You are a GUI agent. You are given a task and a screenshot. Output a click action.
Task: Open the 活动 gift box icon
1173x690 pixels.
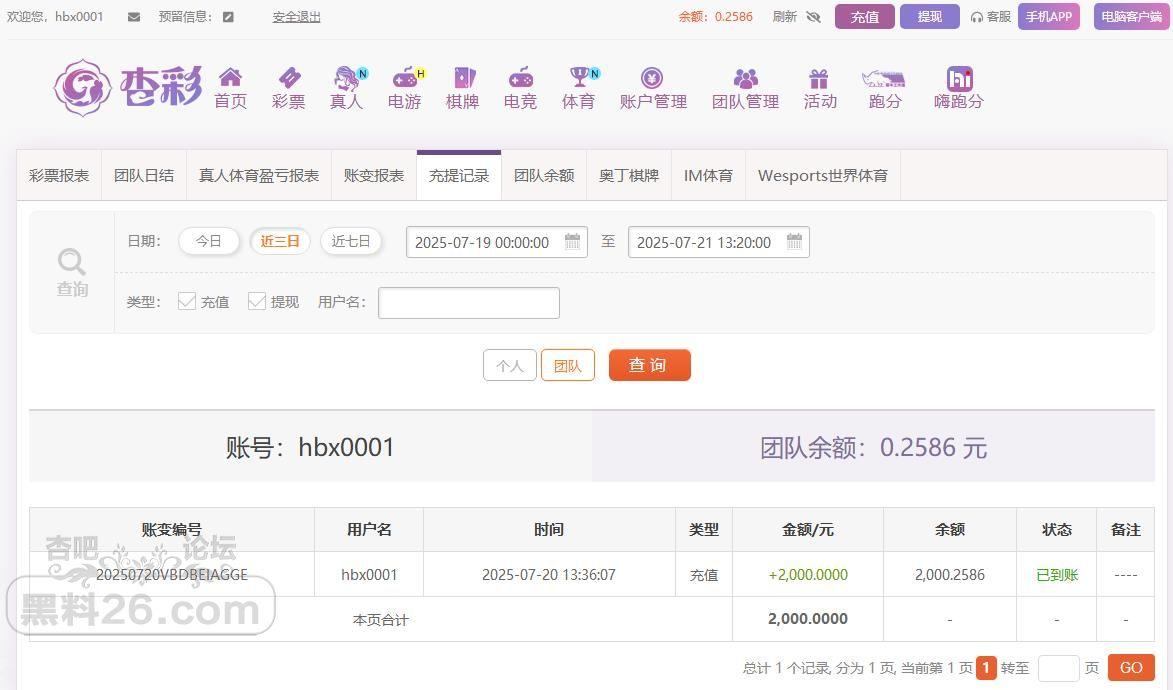click(819, 78)
